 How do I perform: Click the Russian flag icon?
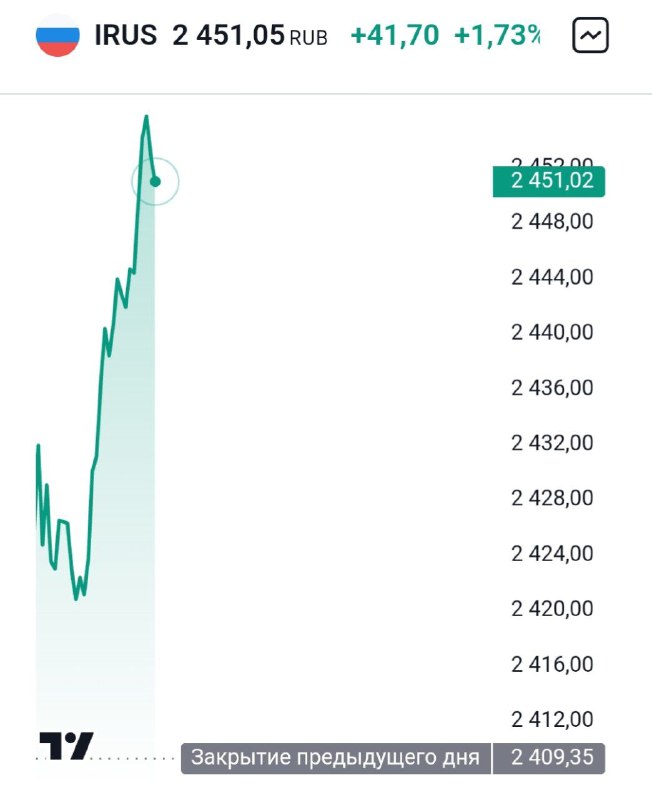(x=58, y=35)
